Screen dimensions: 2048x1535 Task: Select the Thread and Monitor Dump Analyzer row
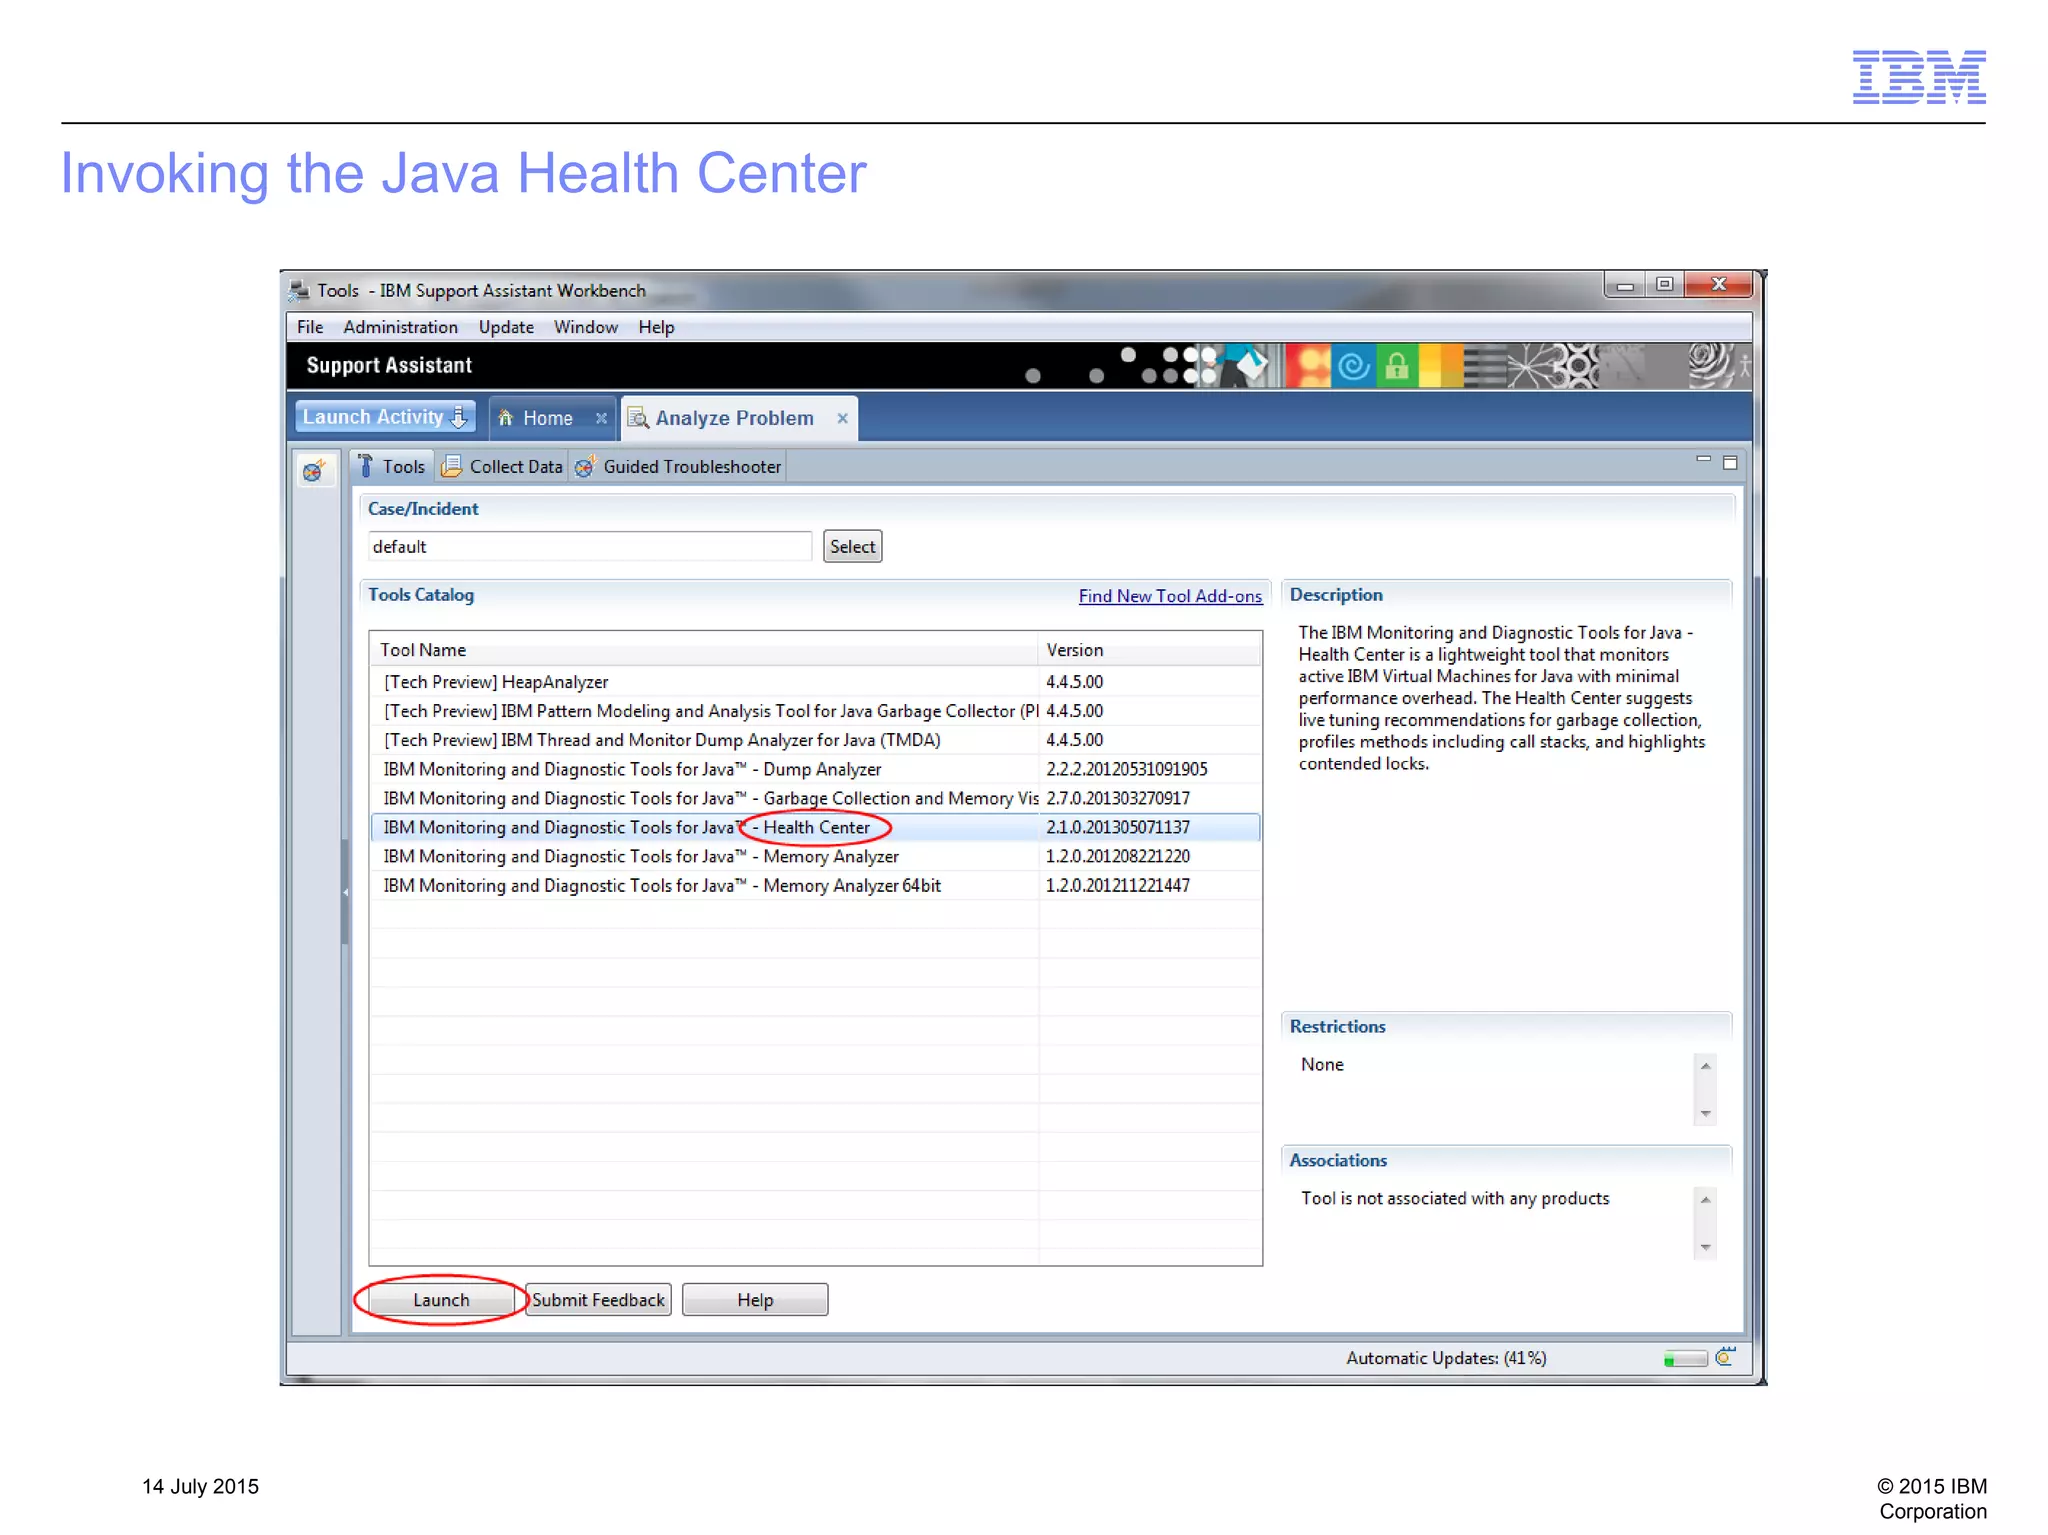[x=815, y=740]
